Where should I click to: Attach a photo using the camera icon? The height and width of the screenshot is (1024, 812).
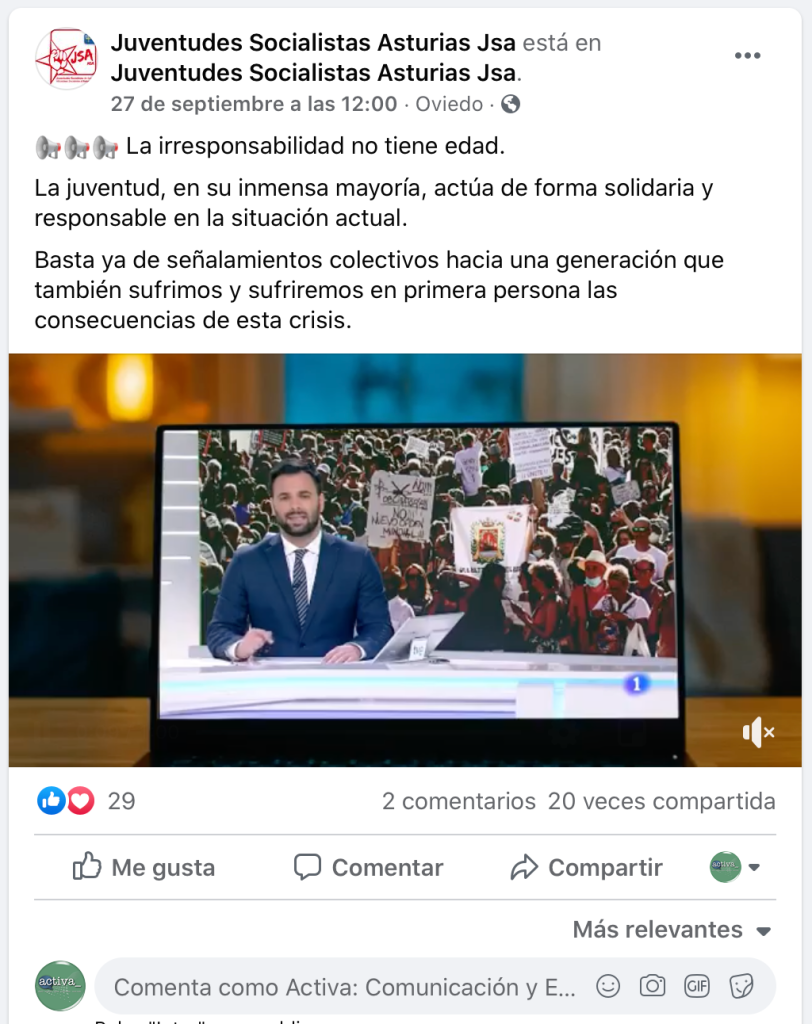pos(652,986)
